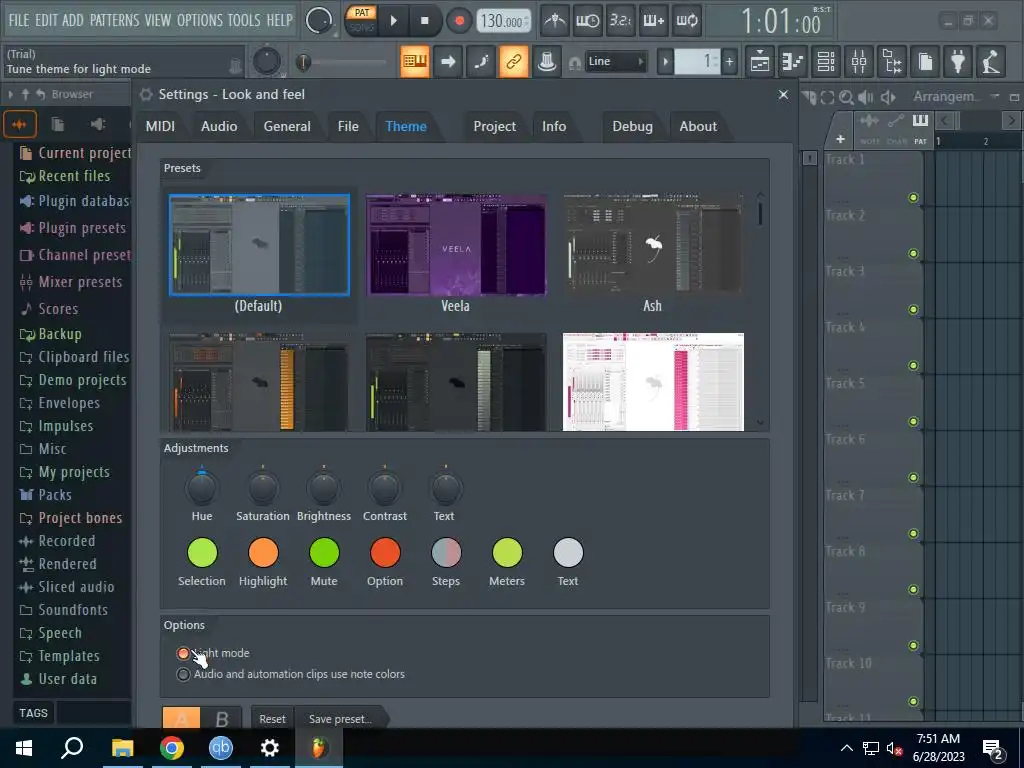Image resolution: width=1024 pixels, height=768 pixels.
Task: Select the Veela theme preset
Action: 456,245
